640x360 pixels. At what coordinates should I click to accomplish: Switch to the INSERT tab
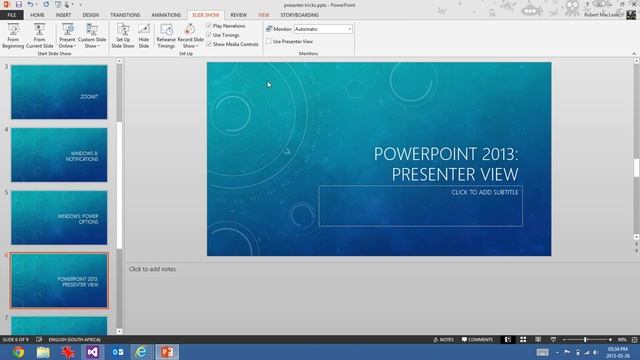63,15
